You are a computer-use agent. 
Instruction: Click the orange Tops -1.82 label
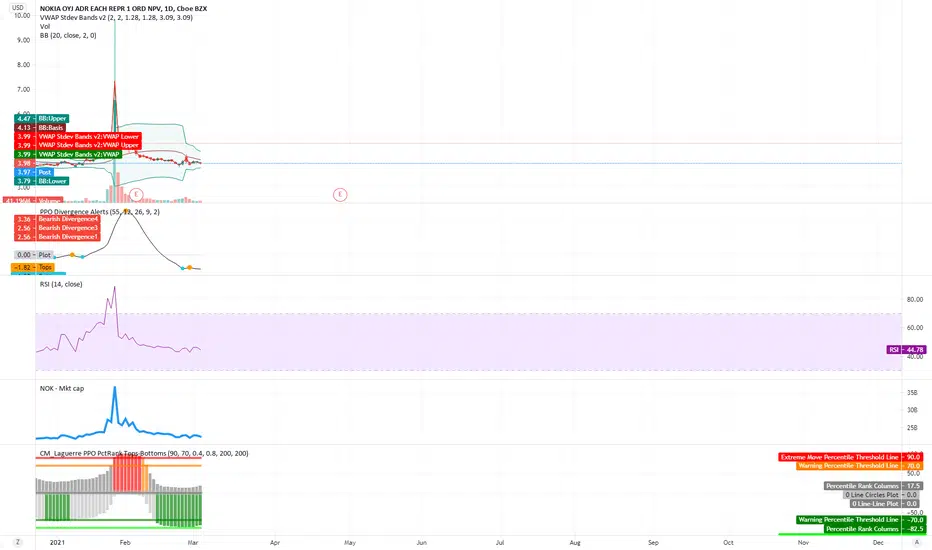pos(32,268)
